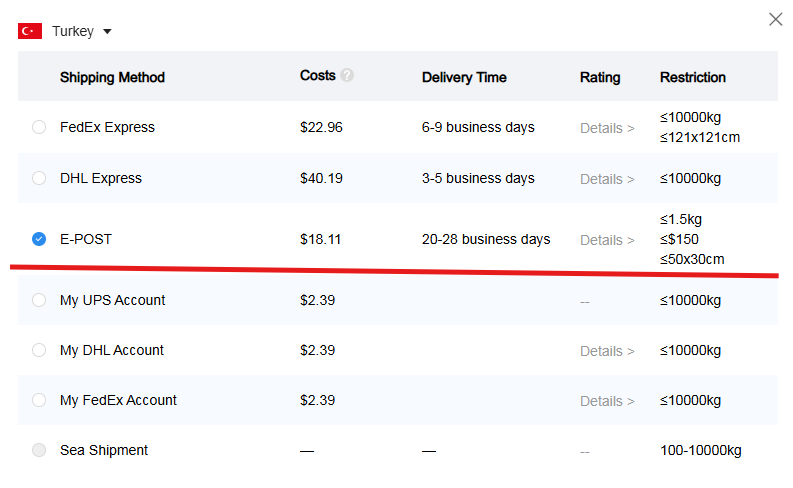Click the Costs help question icon
Viewport: 793px width, 488px height.
click(347, 75)
